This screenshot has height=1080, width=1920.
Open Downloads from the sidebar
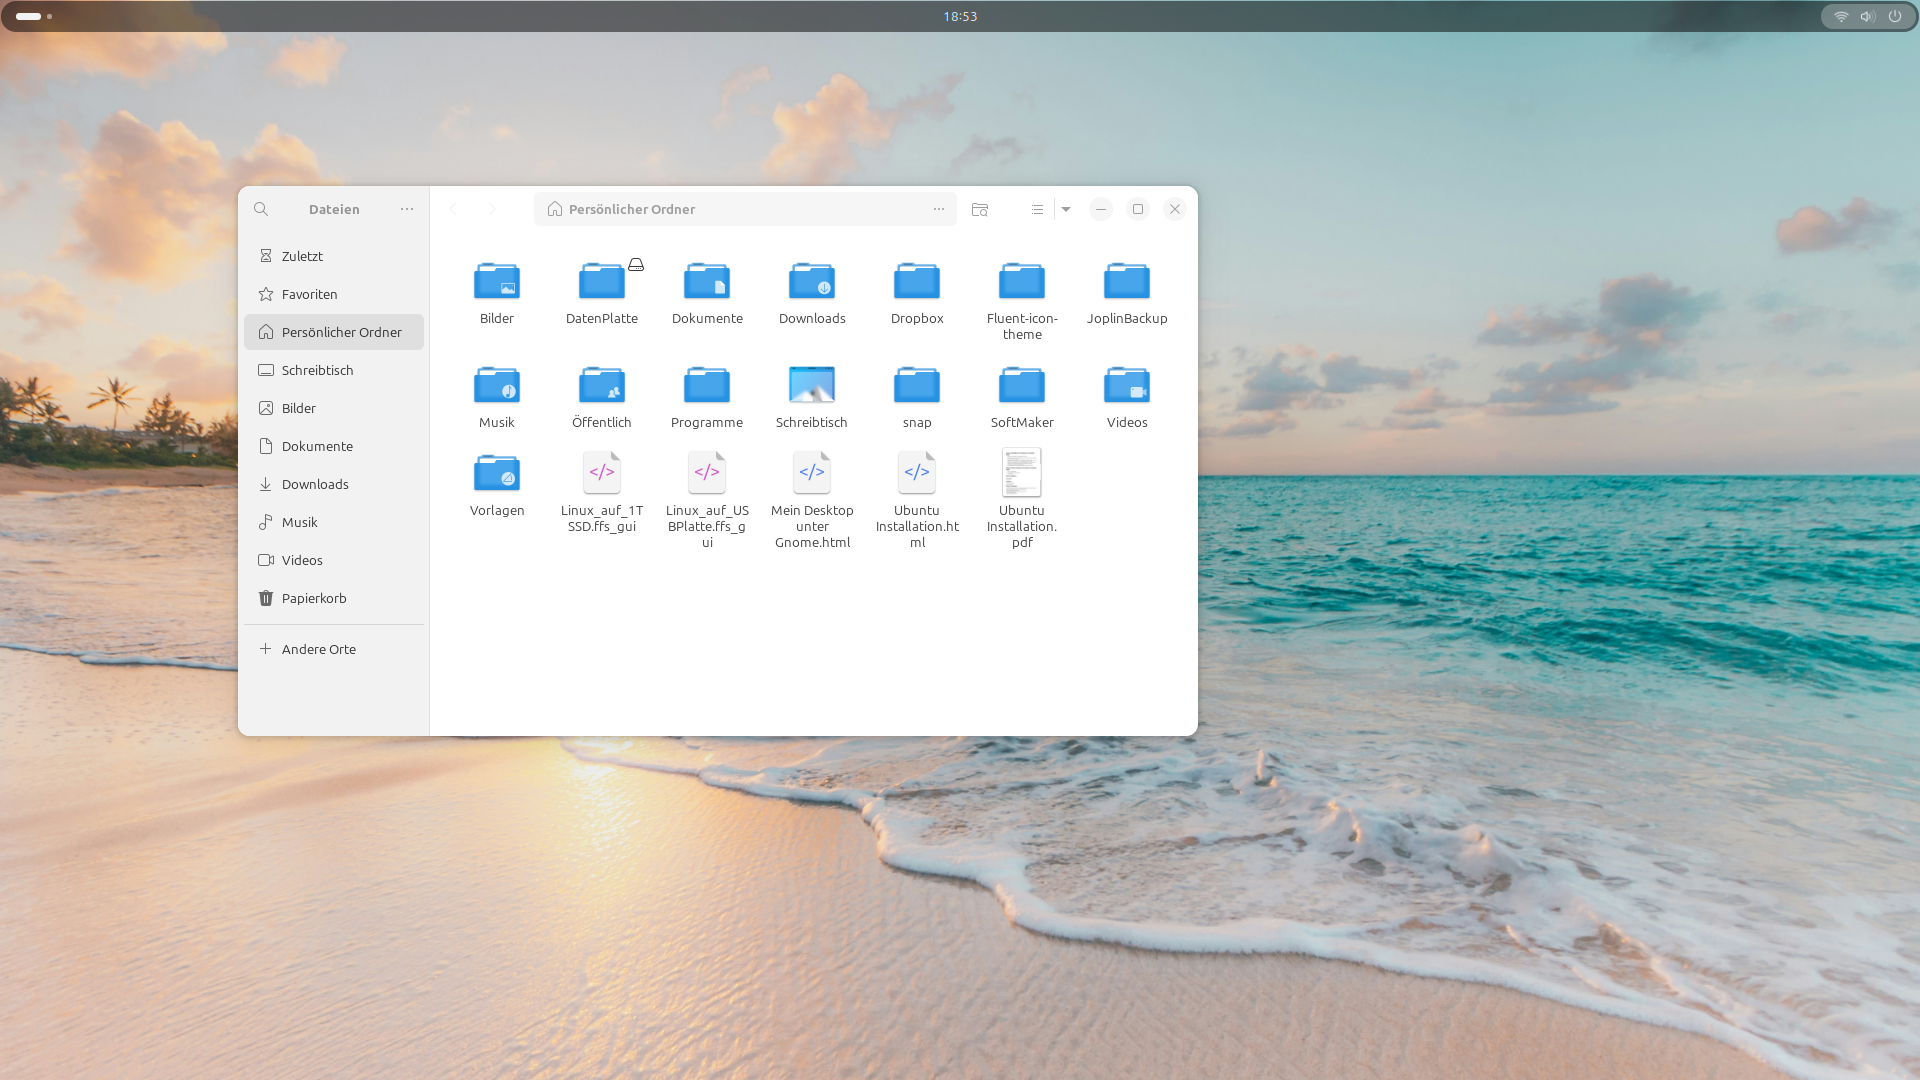click(x=334, y=484)
